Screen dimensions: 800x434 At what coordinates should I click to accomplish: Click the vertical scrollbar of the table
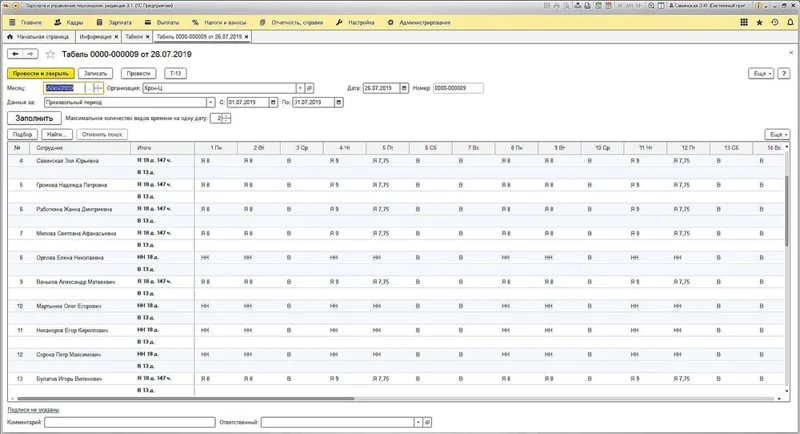point(786,210)
